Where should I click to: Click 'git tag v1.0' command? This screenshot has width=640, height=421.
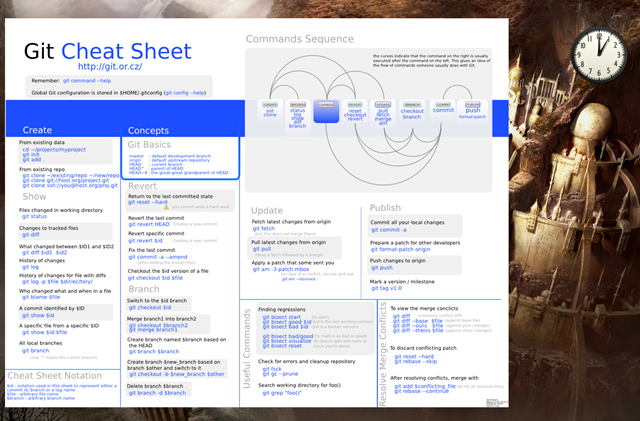[x=387, y=288]
